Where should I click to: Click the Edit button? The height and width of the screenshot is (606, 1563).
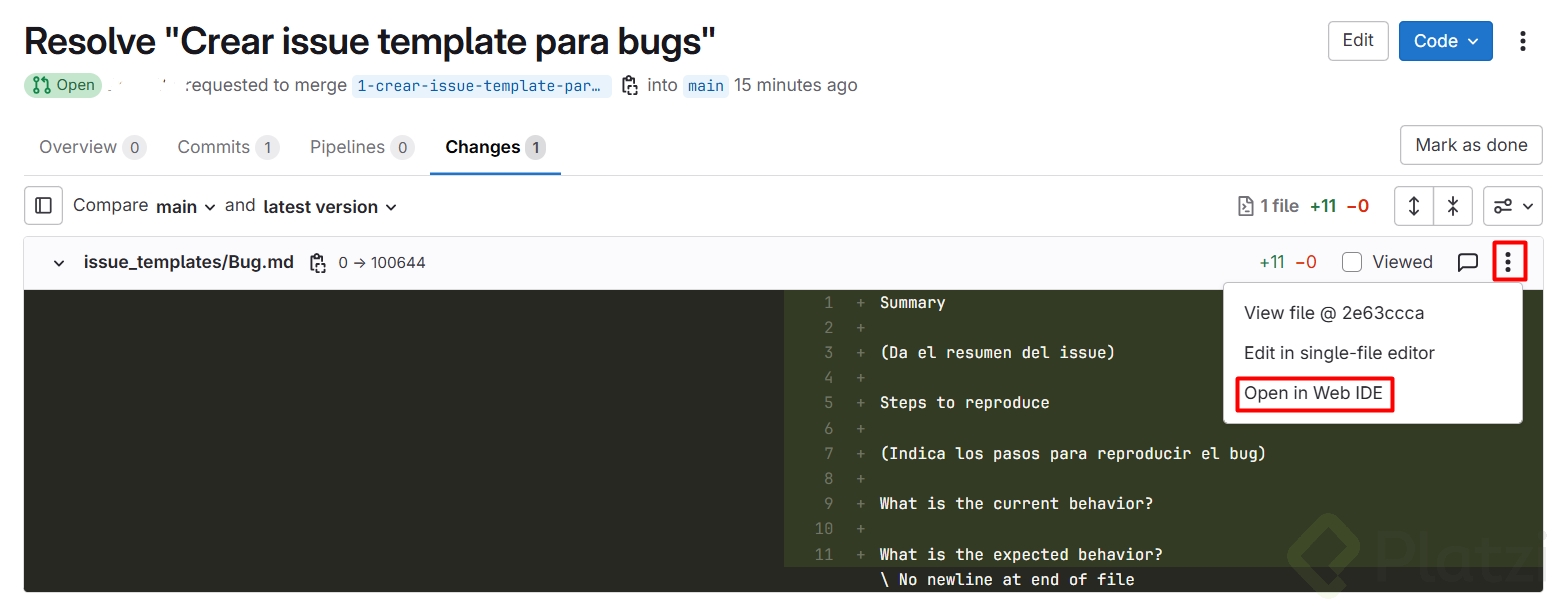point(1358,41)
